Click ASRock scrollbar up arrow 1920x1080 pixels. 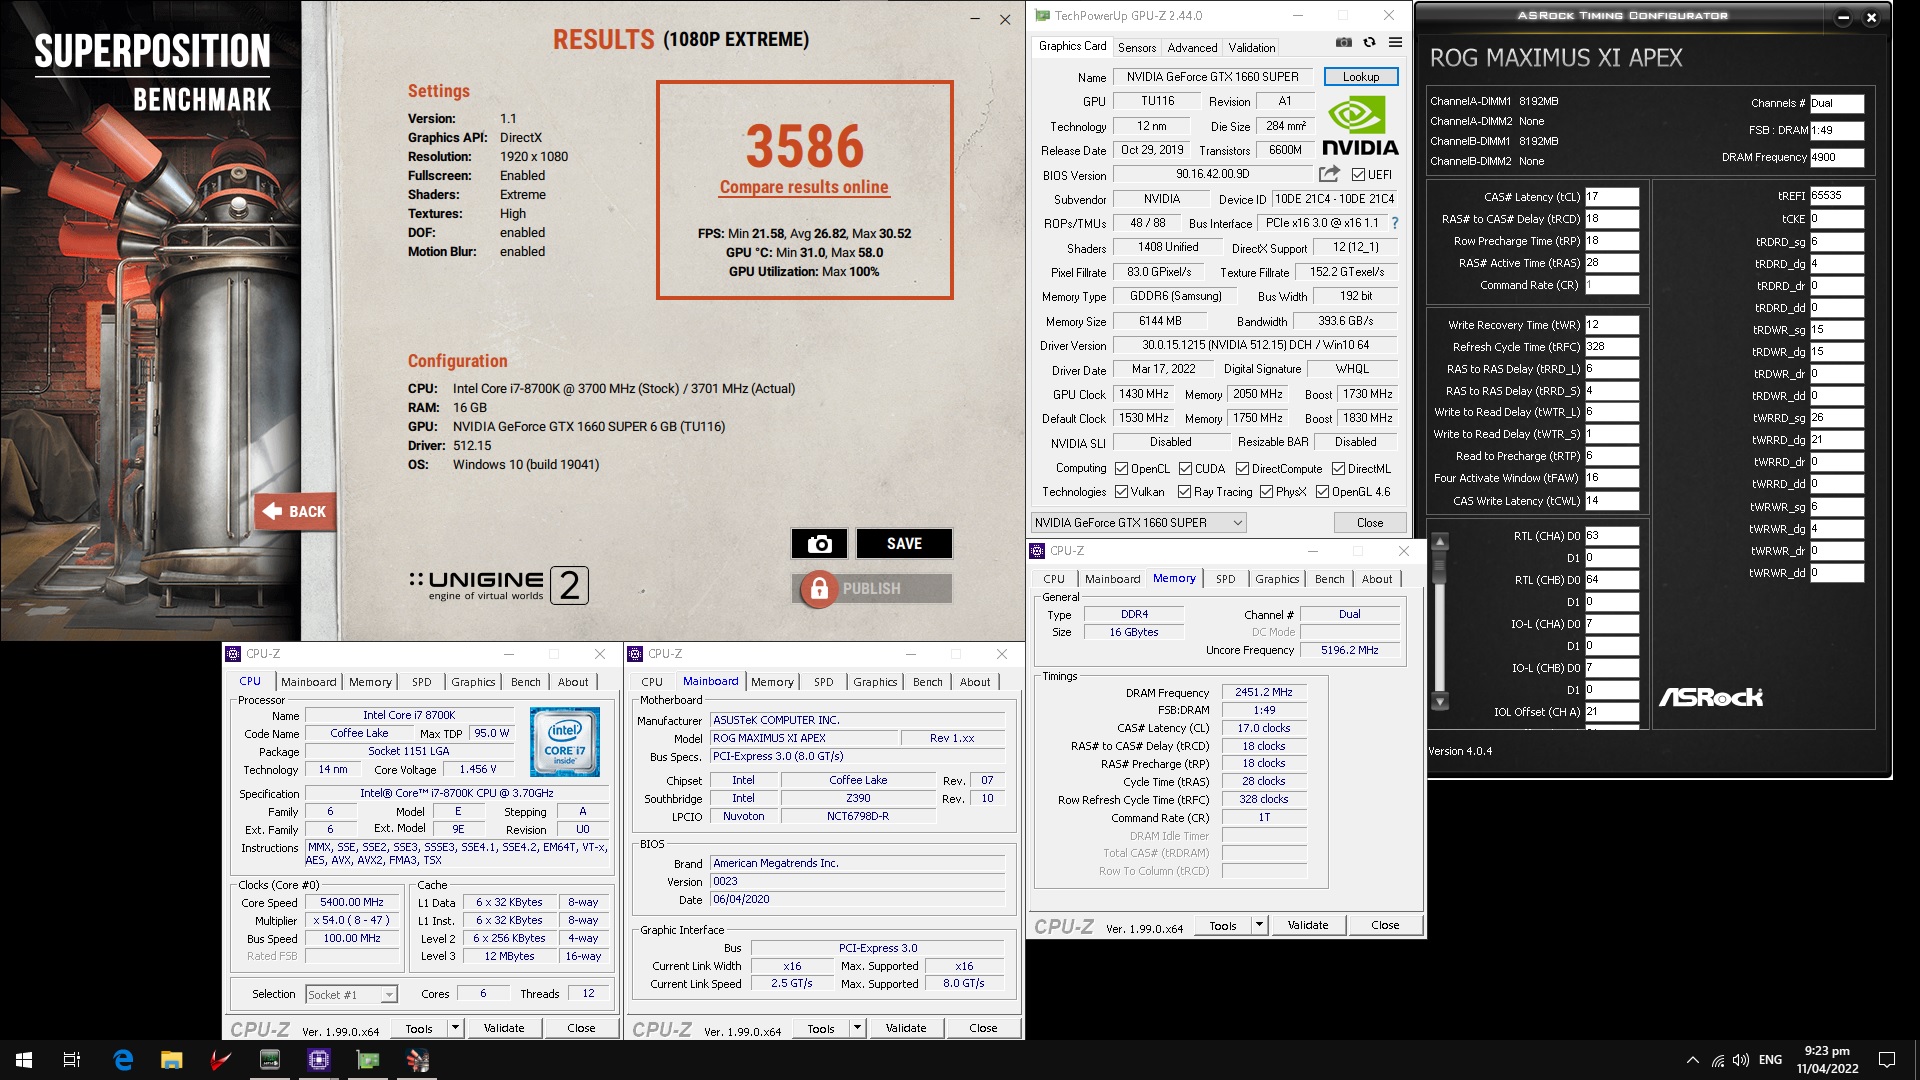[1440, 542]
